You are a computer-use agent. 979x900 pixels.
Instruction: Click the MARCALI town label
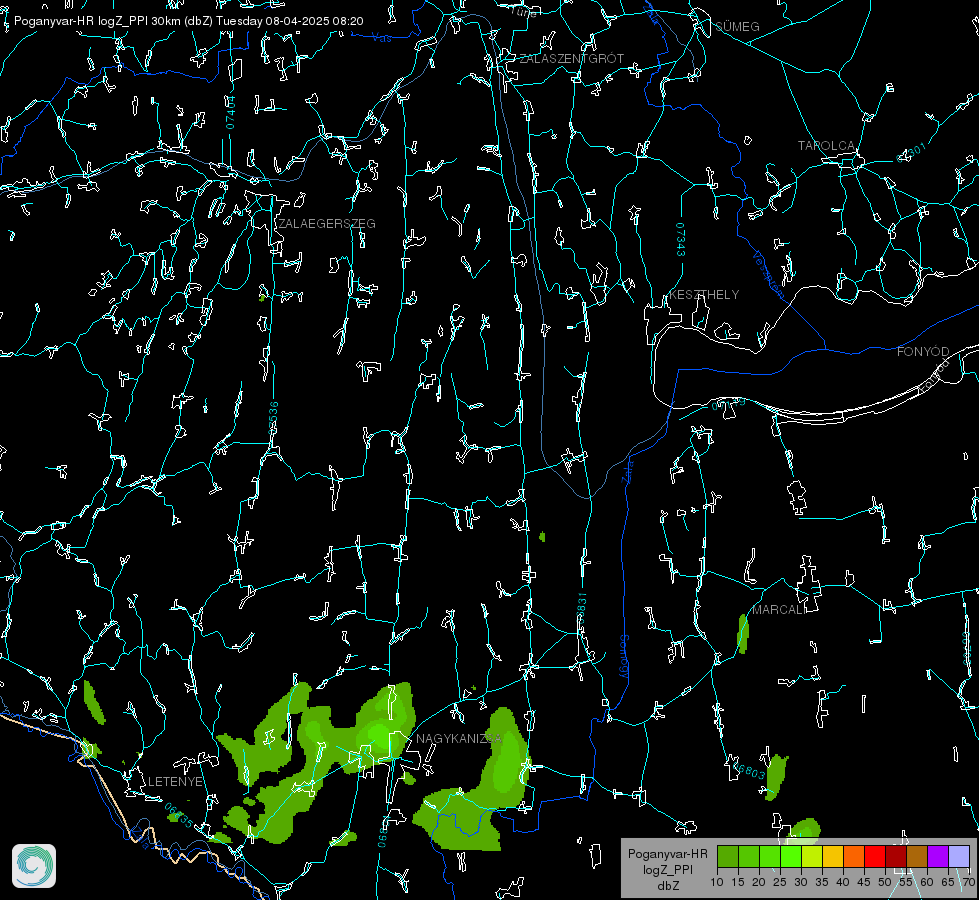[x=779, y=610]
